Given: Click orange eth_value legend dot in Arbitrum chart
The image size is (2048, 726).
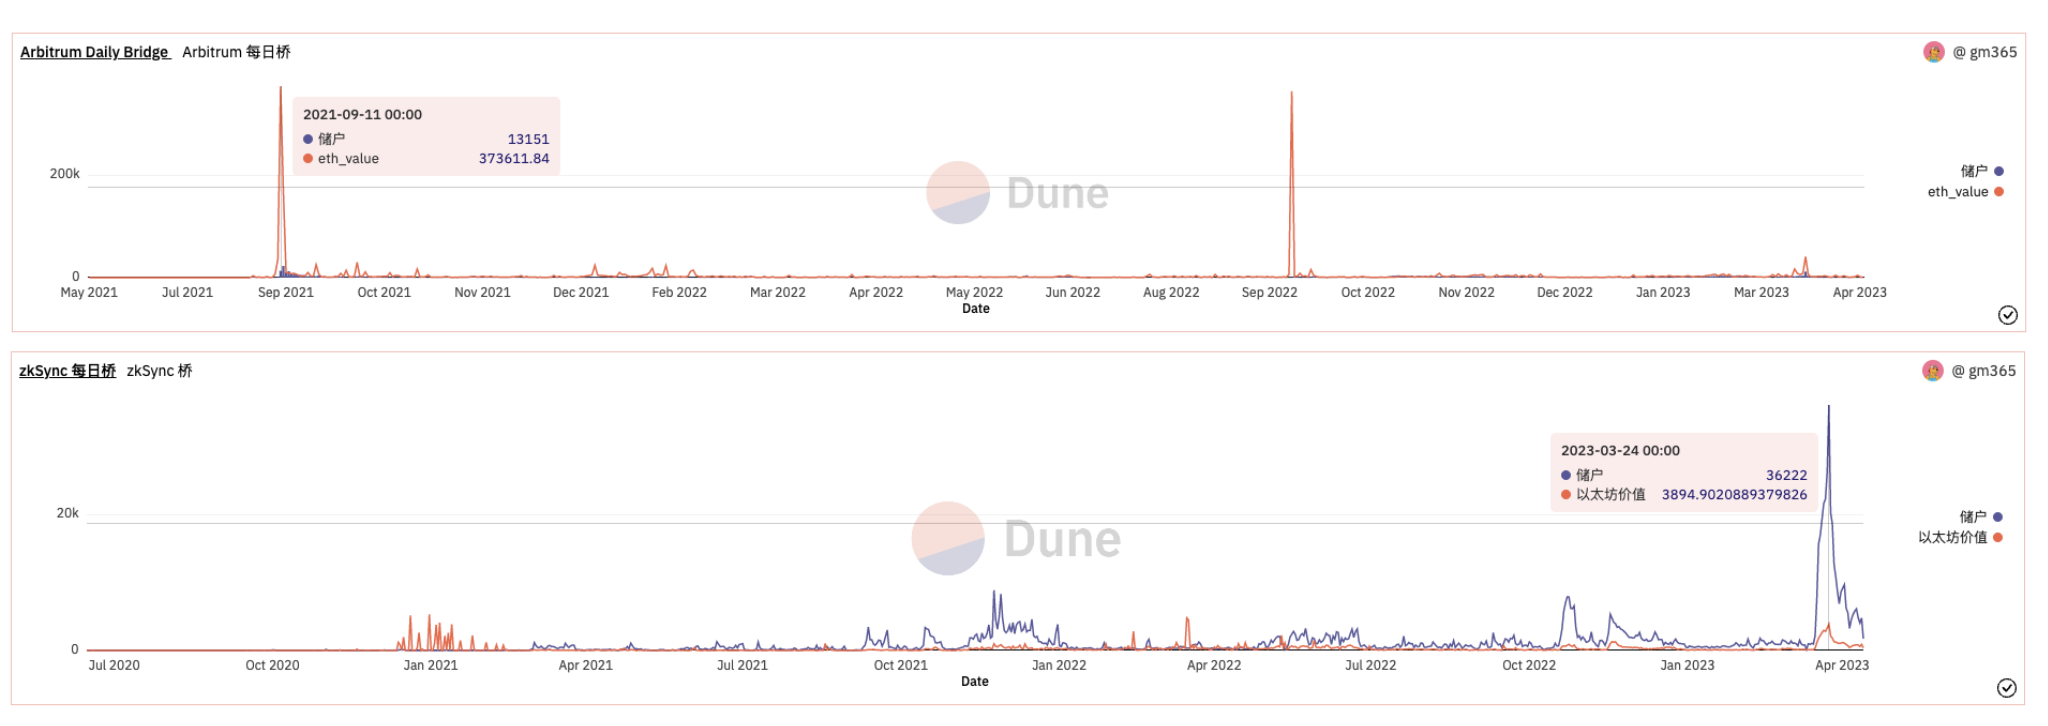Looking at the screenshot, I should 1999,192.
